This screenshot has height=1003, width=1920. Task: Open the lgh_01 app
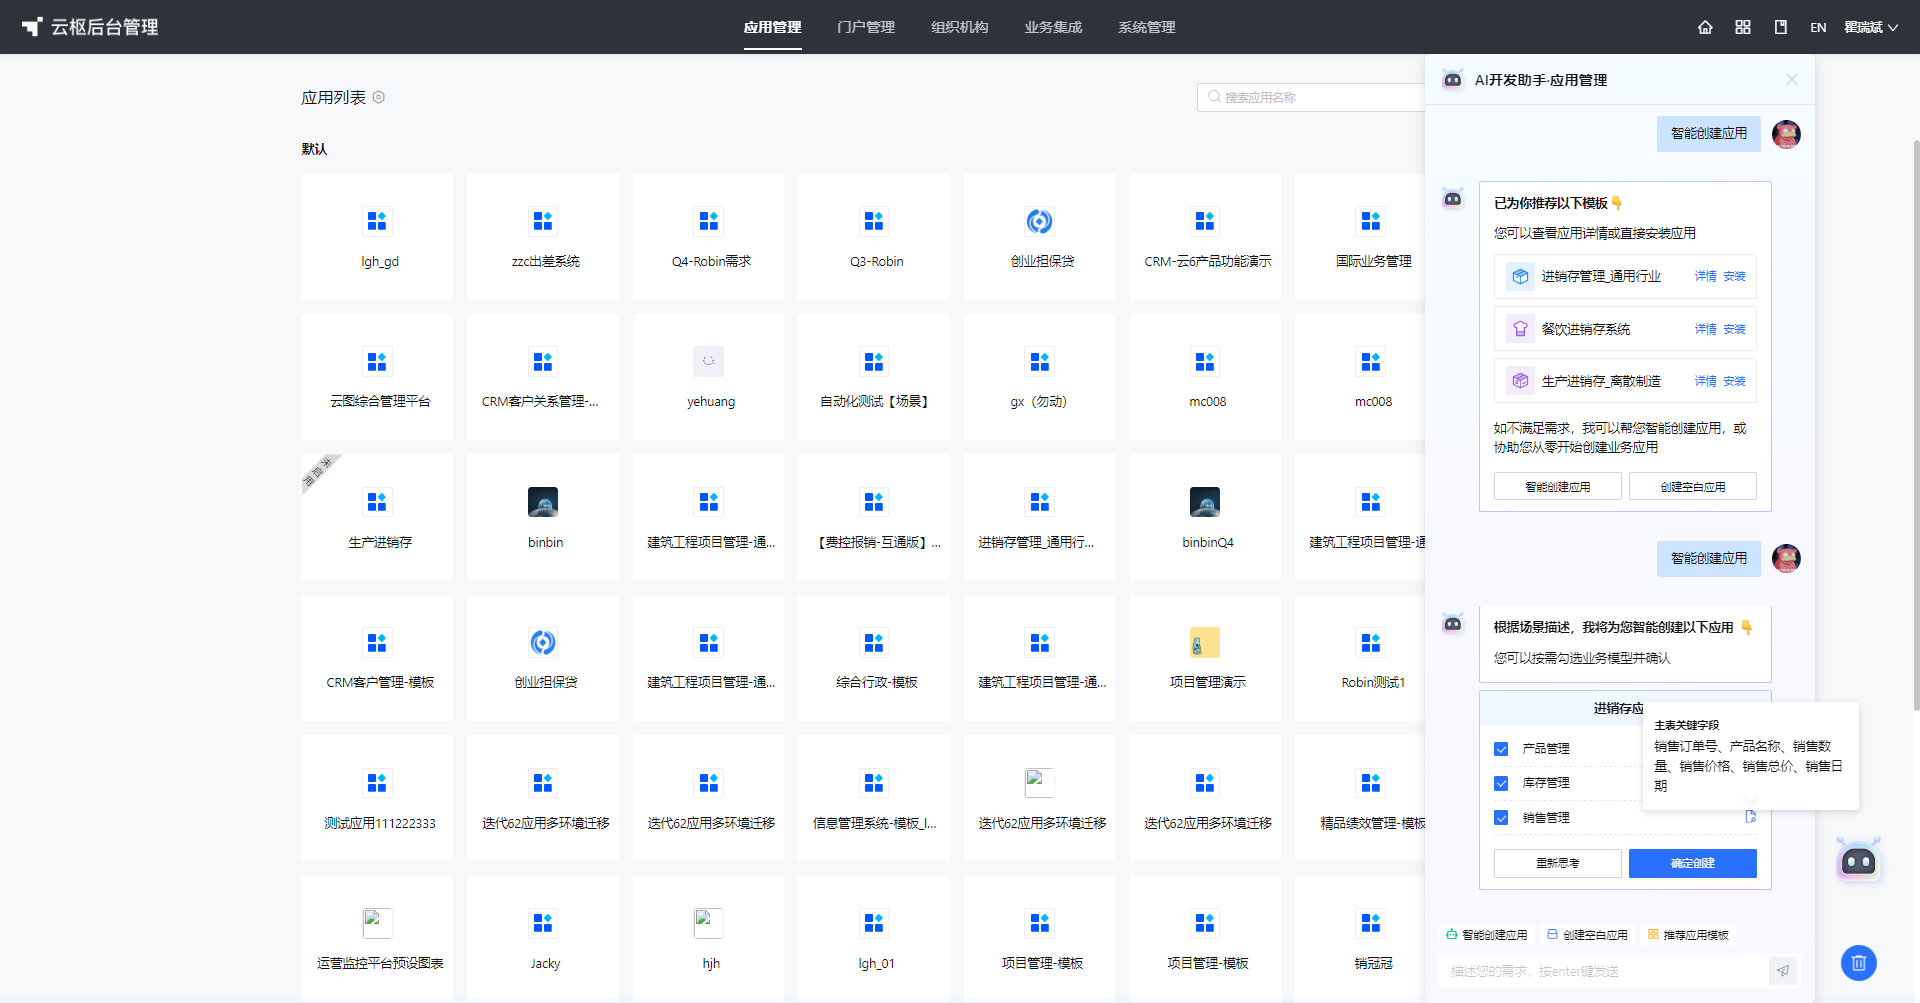[874, 939]
